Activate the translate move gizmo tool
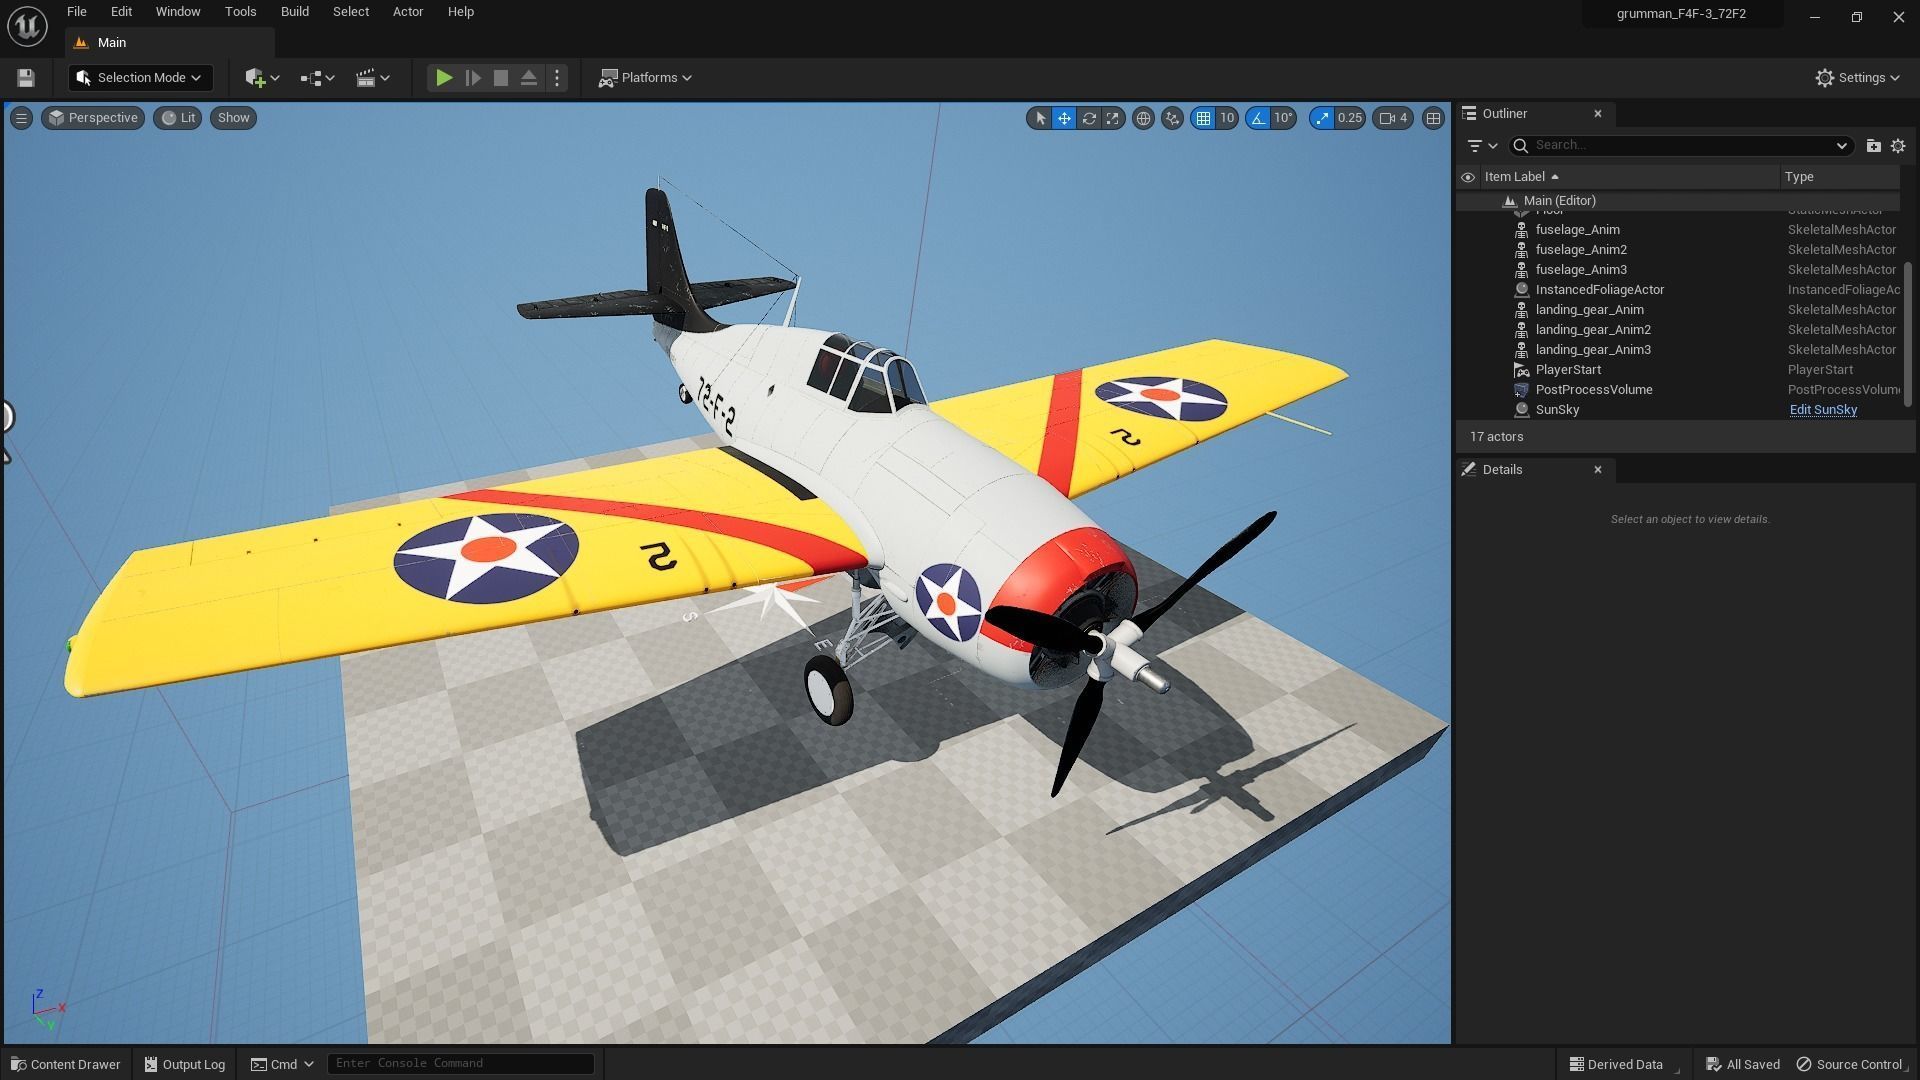Image resolution: width=1920 pixels, height=1080 pixels. click(x=1064, y=119)
